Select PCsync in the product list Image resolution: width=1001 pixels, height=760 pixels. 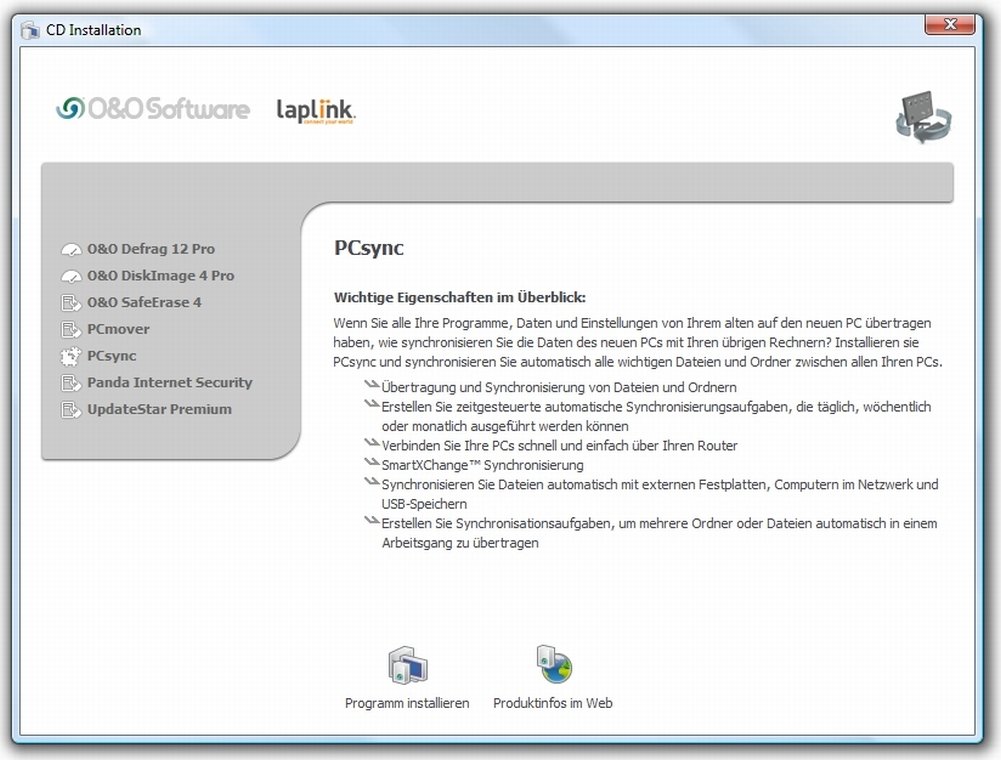click(x=112, y=356)
